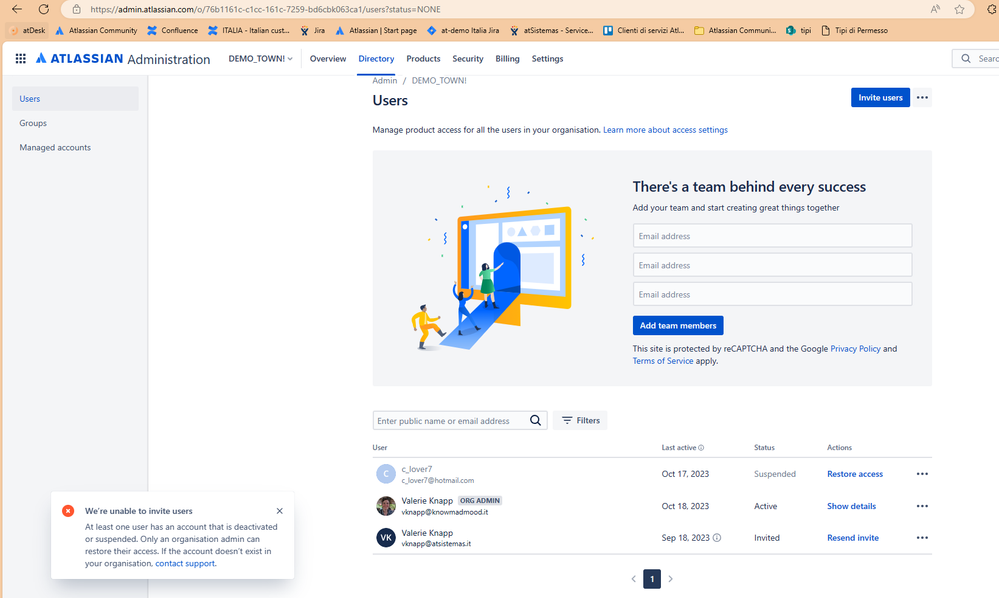Open the Filters control
This screenshot has width=999, height=598.
[x=580, y=420]
